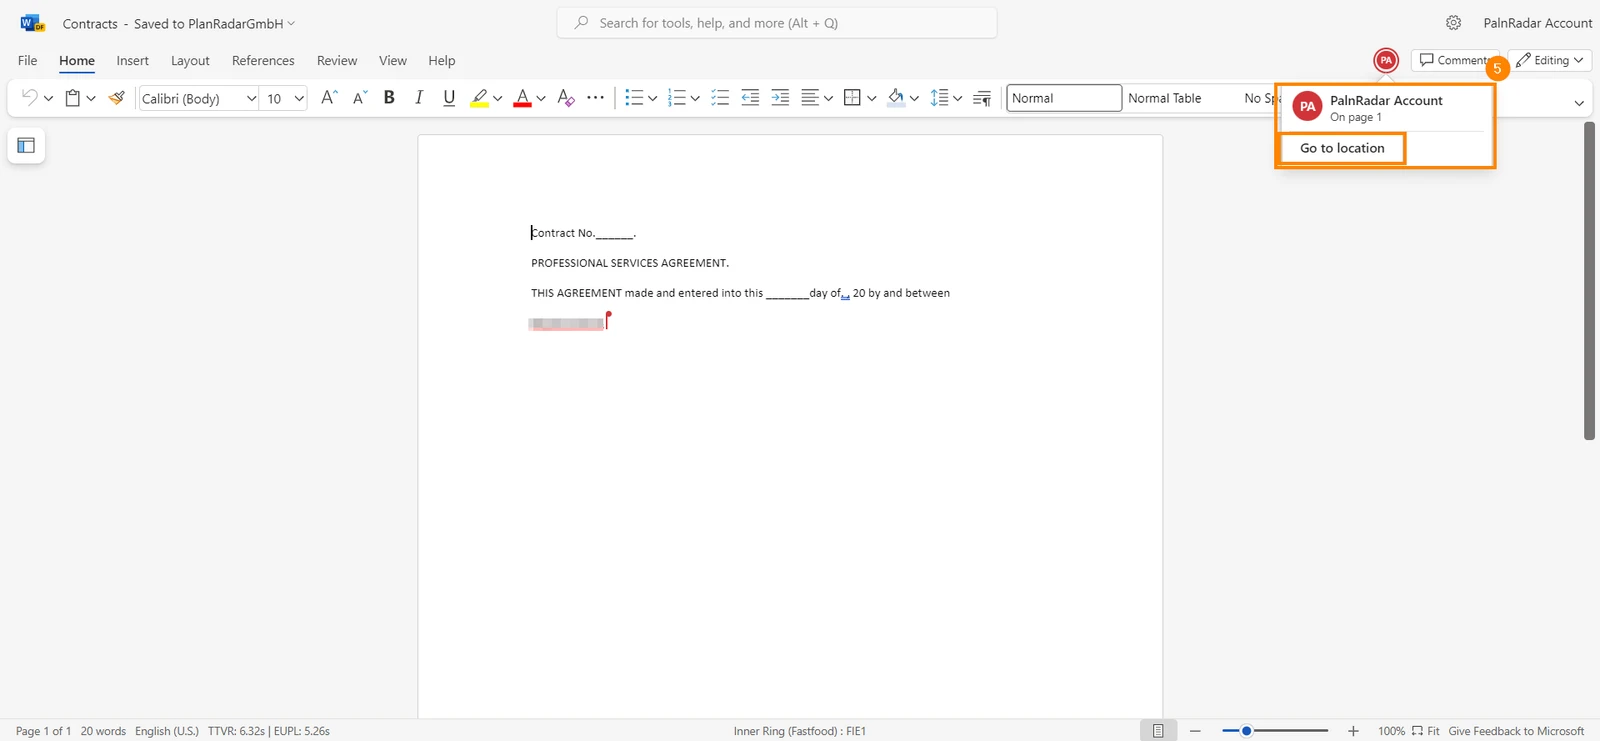Open the Help tab
1600x741 pixels.
pos(442,61)
